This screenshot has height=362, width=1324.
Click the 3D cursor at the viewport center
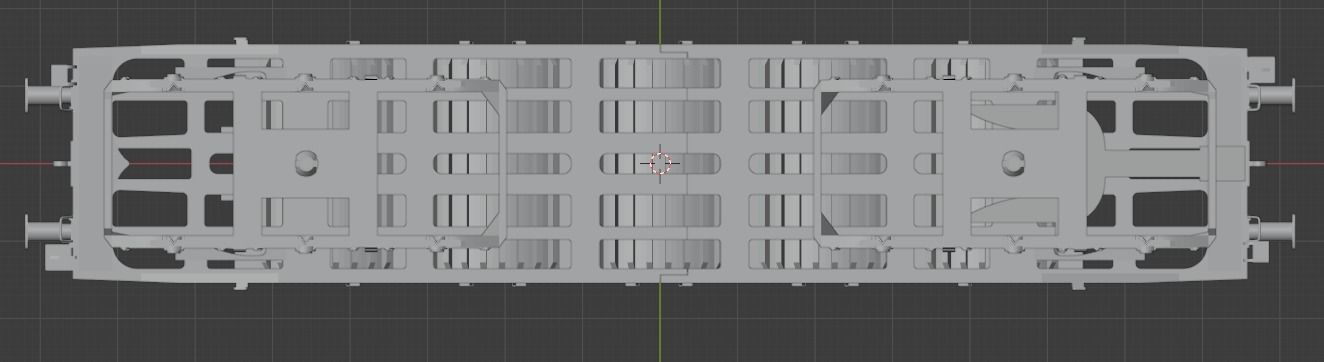coord(660,163)
